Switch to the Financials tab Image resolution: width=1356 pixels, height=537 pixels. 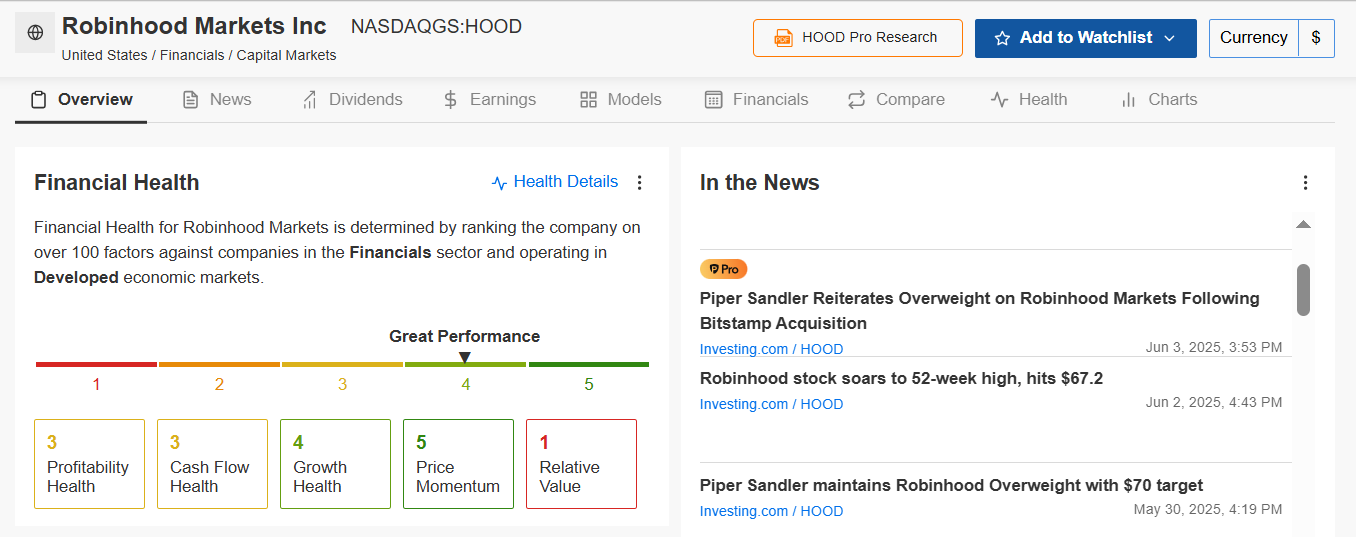pyautogui.click(x=757, y=100)
